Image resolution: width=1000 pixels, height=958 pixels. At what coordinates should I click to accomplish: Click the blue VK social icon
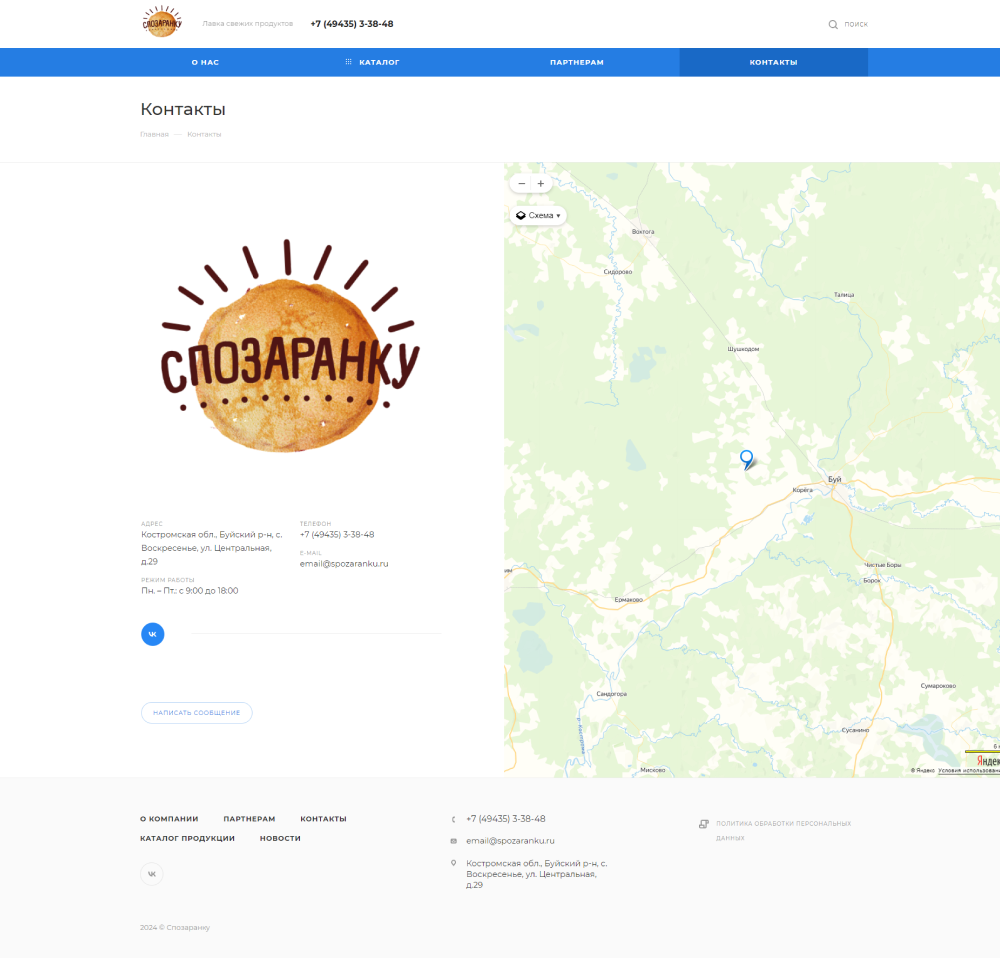(152, 634)
